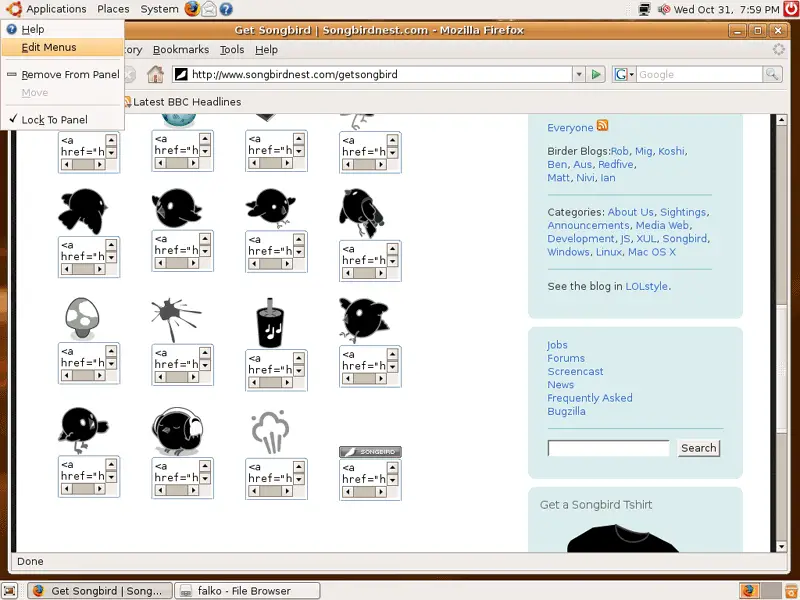Follow the Forums link
This screenshot has height=600, width=800.
(566, 358)
